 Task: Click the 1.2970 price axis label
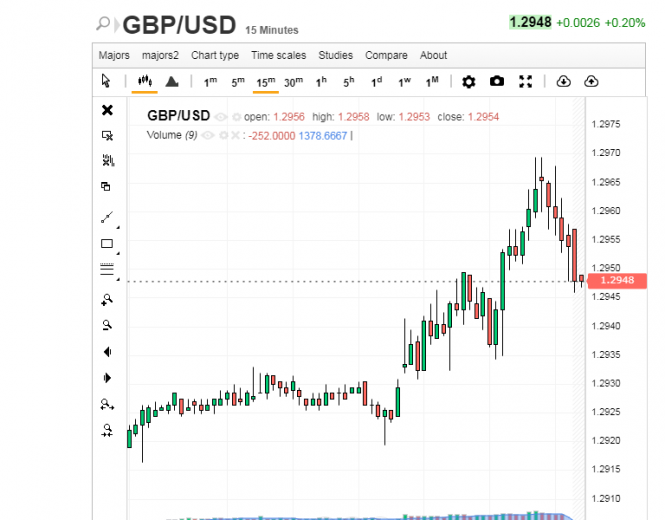click(x=606, y=153)
